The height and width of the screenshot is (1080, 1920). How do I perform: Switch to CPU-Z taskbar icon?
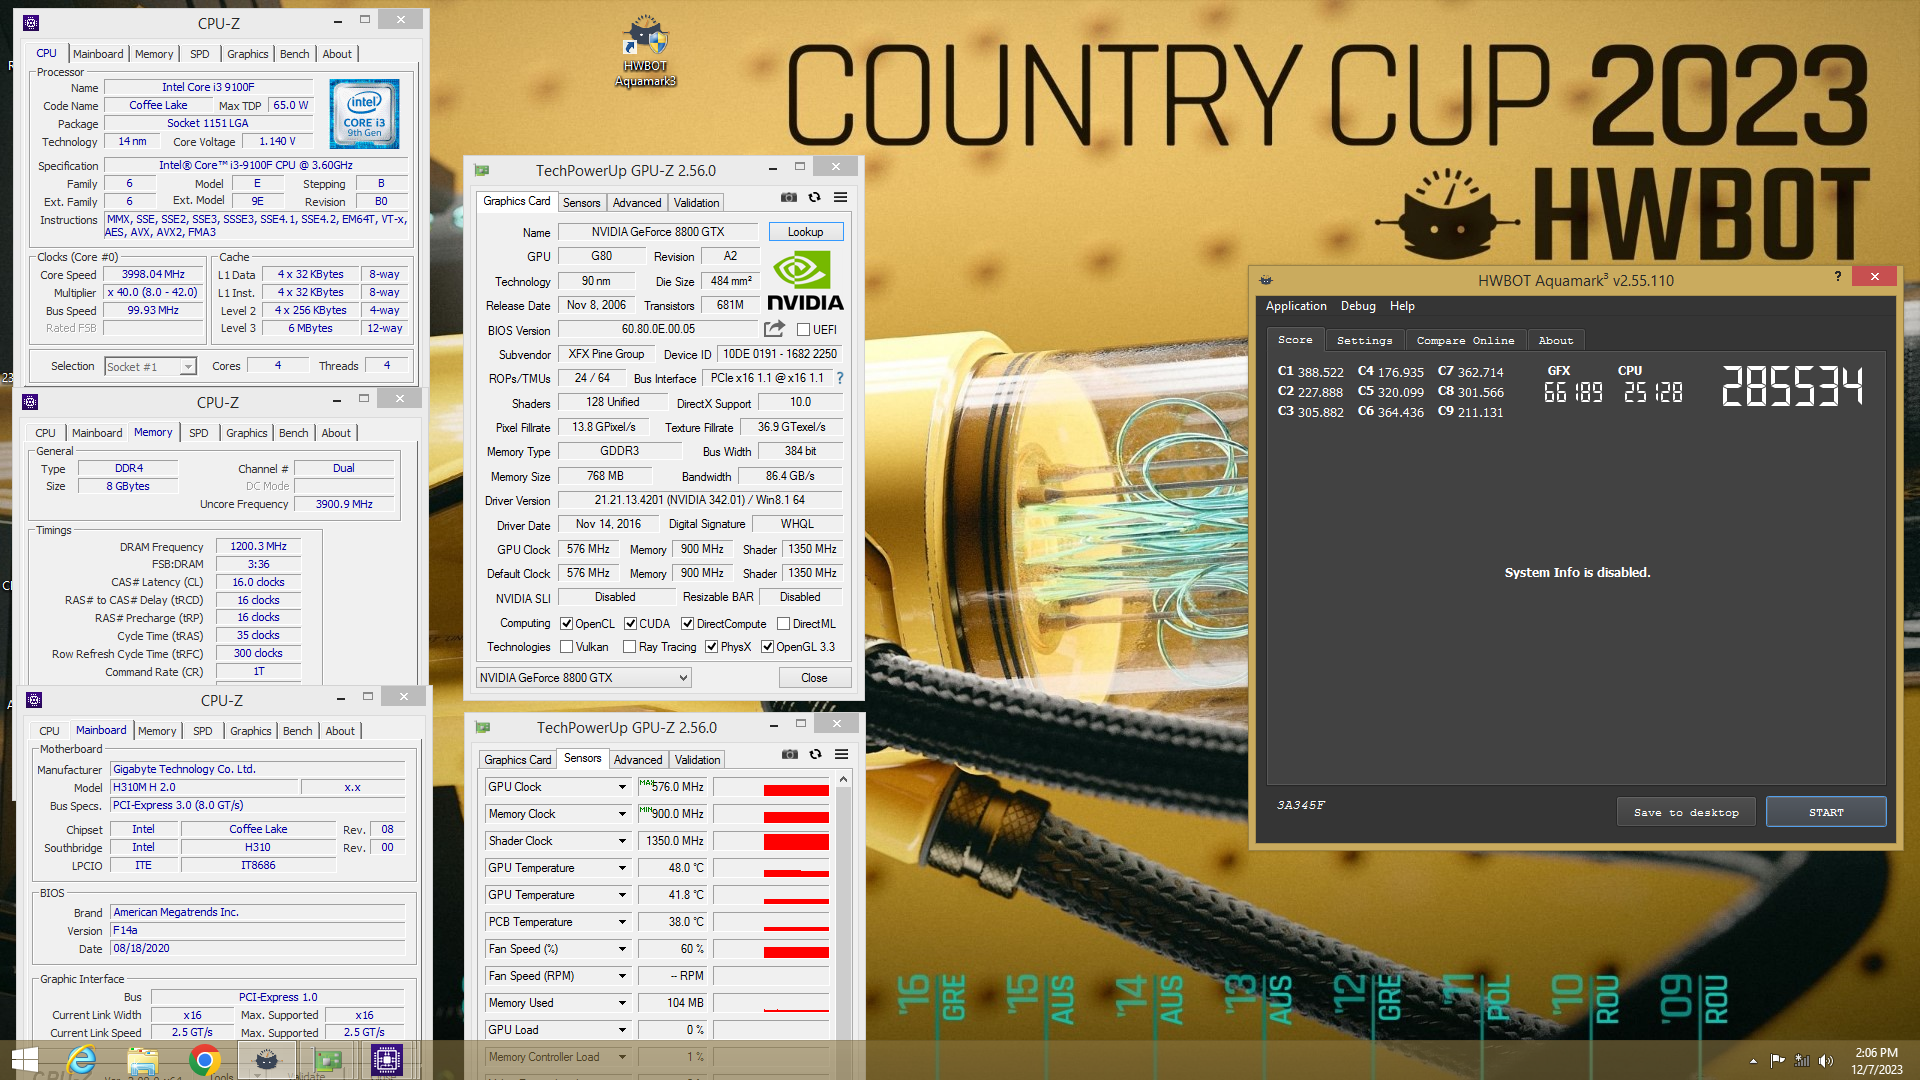[387, 1060]
